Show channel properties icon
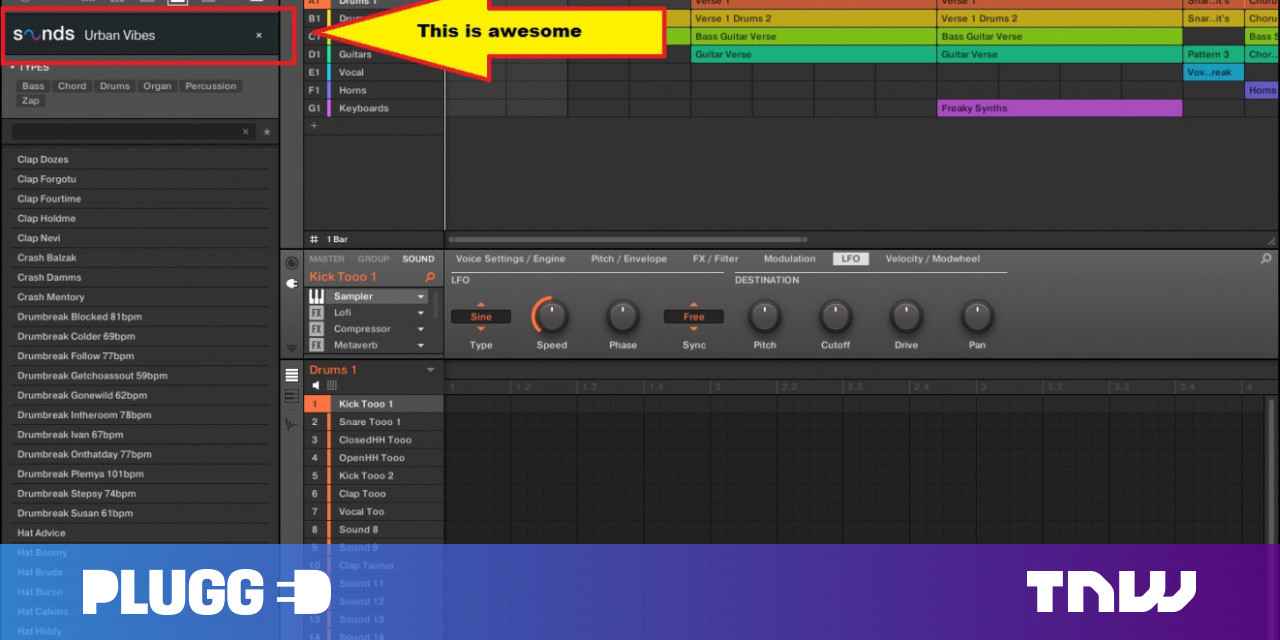Image resolution: width=1280 pixels, height=640 pixels. pos(291,263)
